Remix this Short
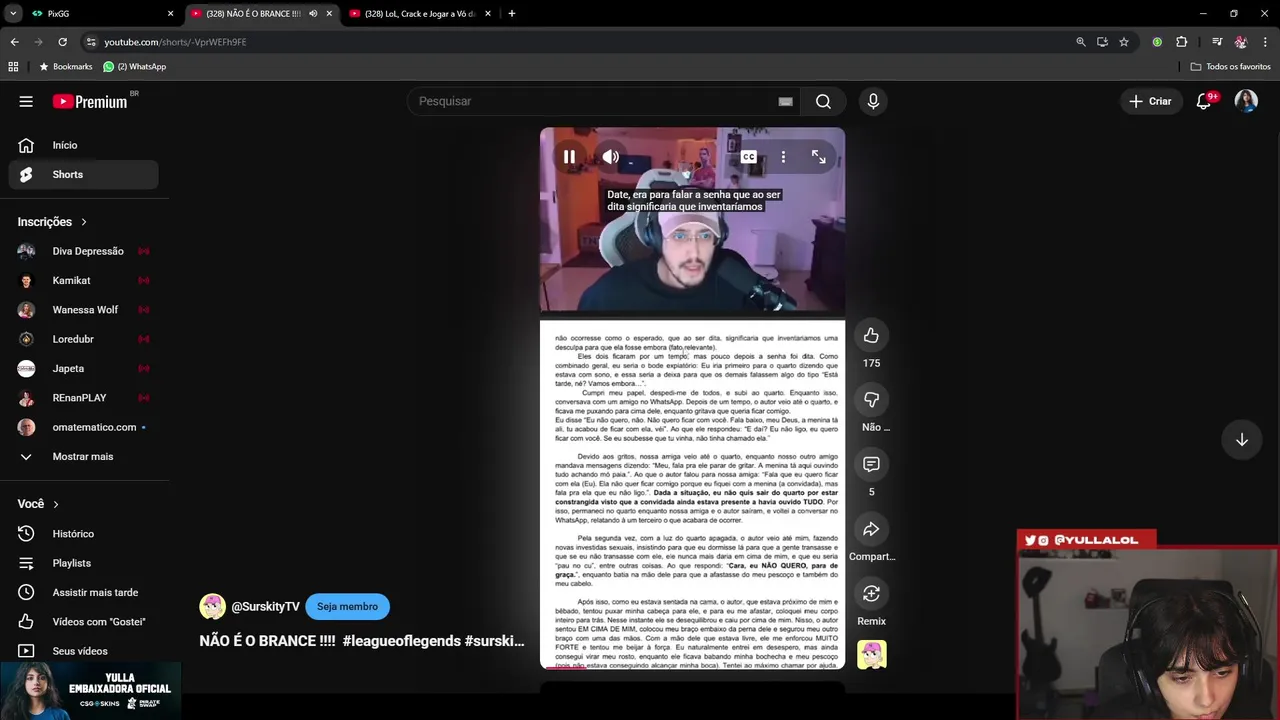 click(871, 594)
